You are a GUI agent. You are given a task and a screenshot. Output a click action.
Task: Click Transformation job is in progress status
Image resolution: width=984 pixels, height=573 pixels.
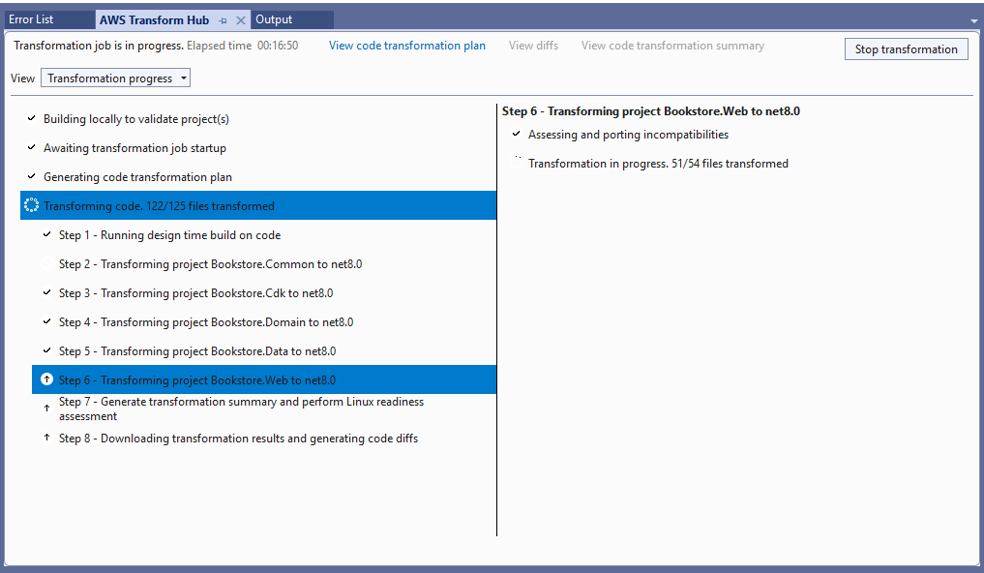(x=99, y=46)
